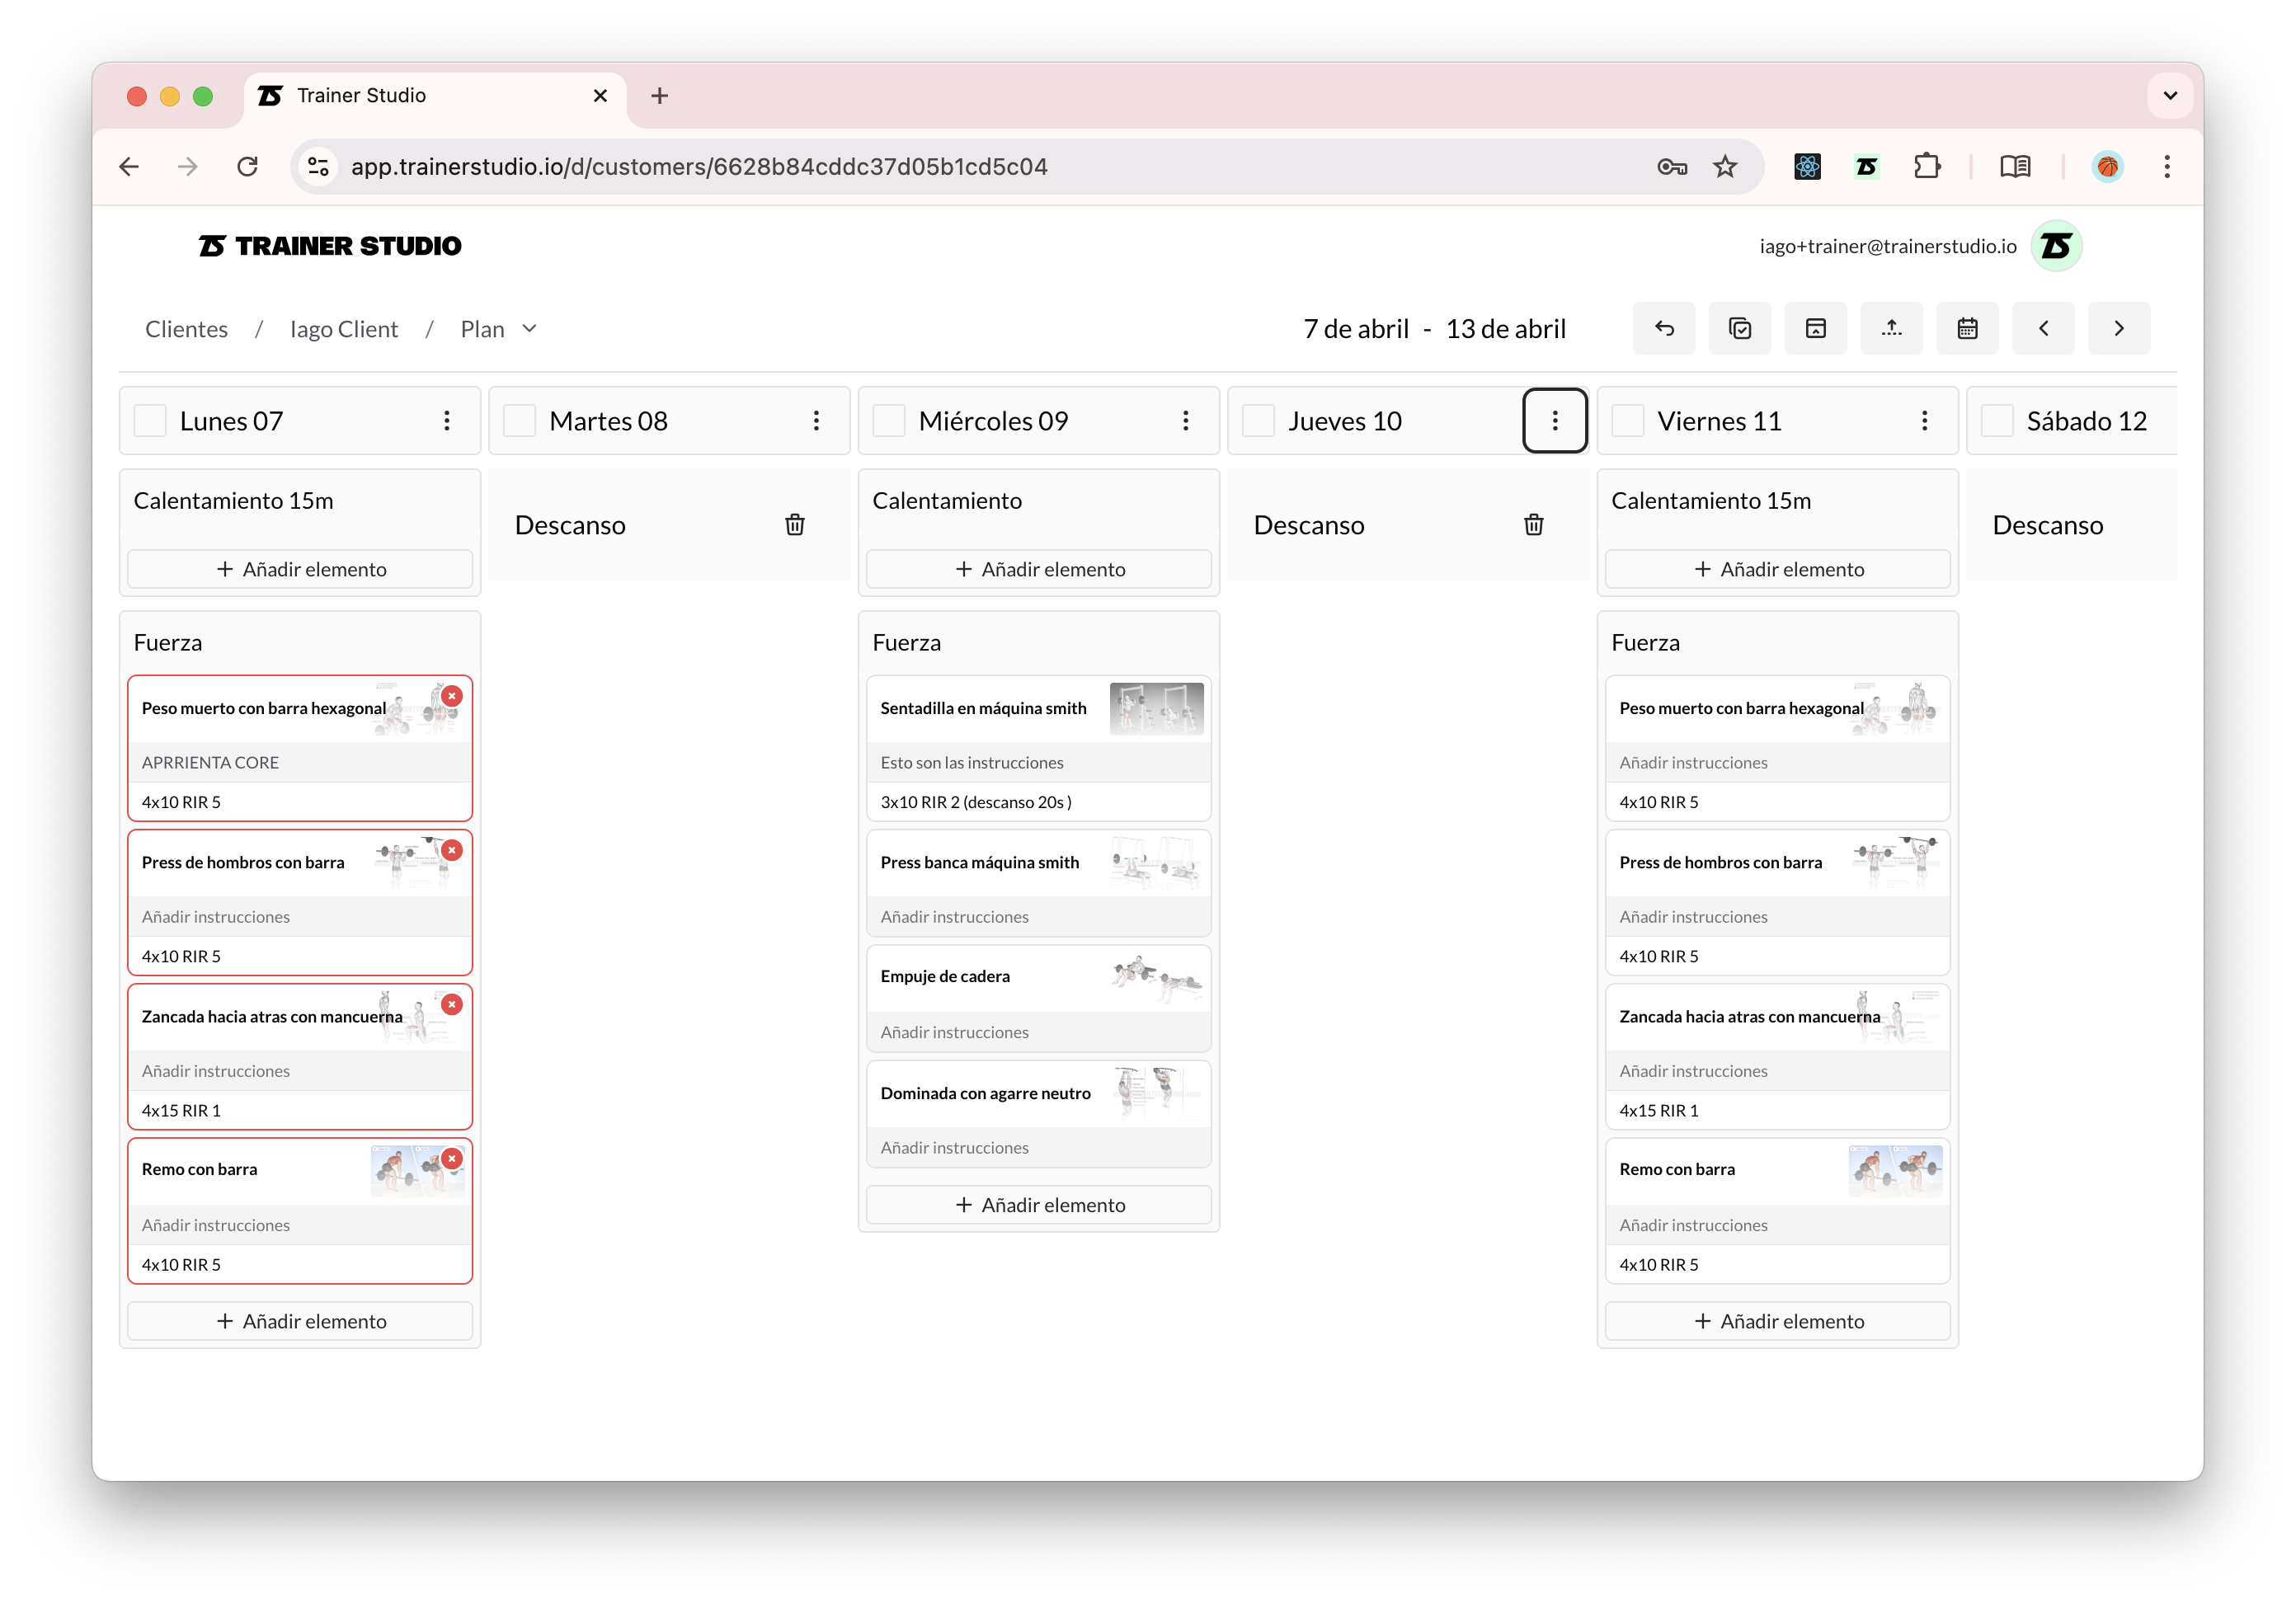This screenshot has width=2296, height=1603.
Task: Check the Sábado 12 day checkbox
Action: pyautogui.click(x=1997, y=420)
